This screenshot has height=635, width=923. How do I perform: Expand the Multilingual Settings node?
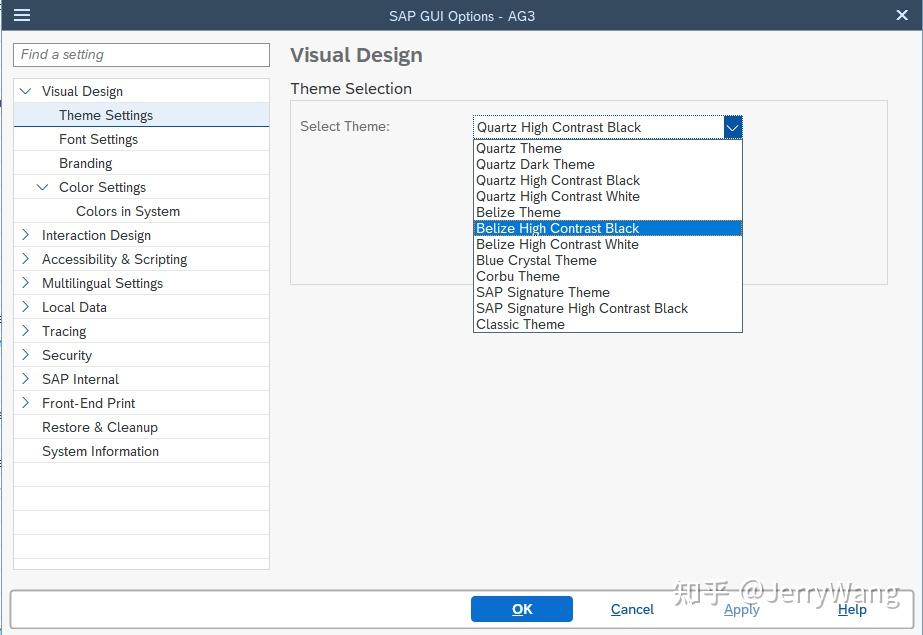[x=25, y=283]
